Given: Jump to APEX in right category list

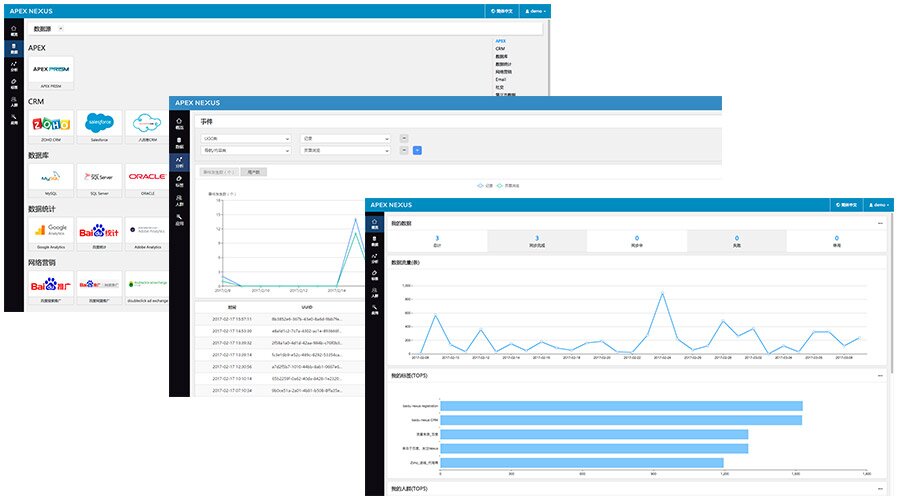Looking at the screenshot, I should pos(501,41).
